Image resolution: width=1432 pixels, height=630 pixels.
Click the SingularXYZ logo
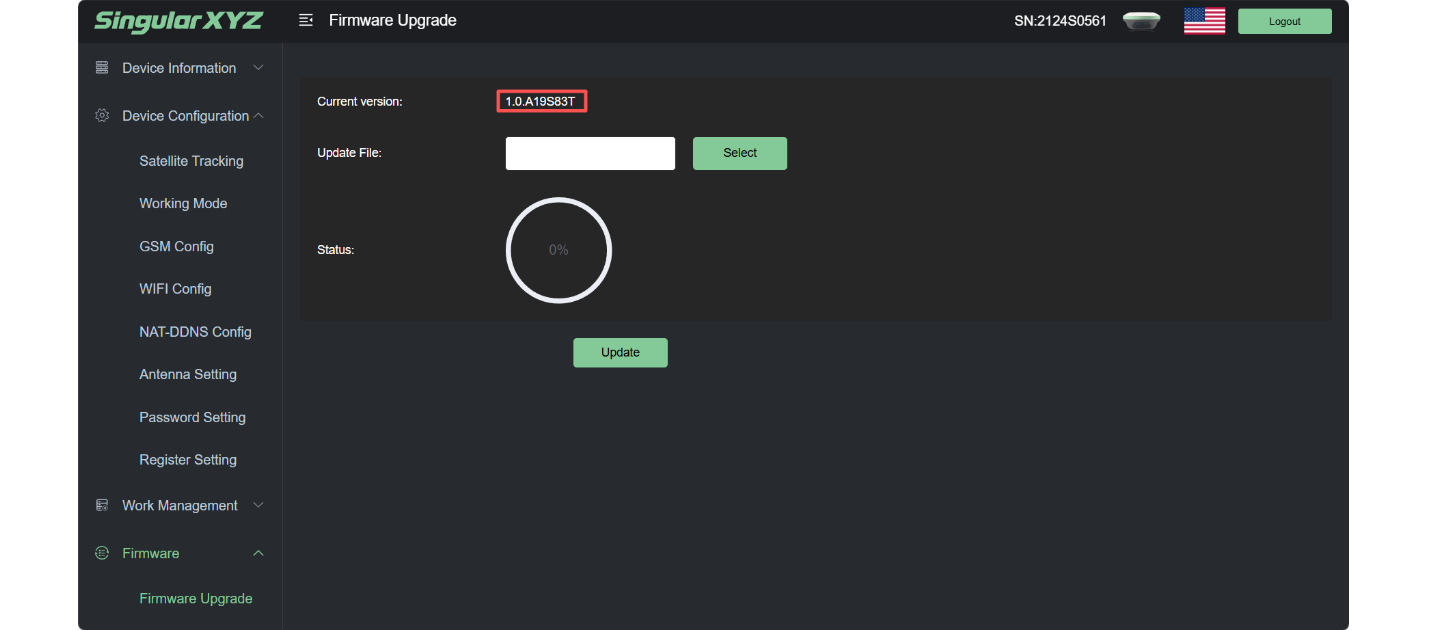point(178,21)
